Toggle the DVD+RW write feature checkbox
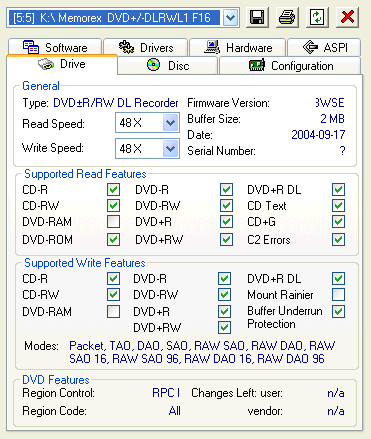The height and width of the screenshot is (439, 371). [x=224, y=327]
